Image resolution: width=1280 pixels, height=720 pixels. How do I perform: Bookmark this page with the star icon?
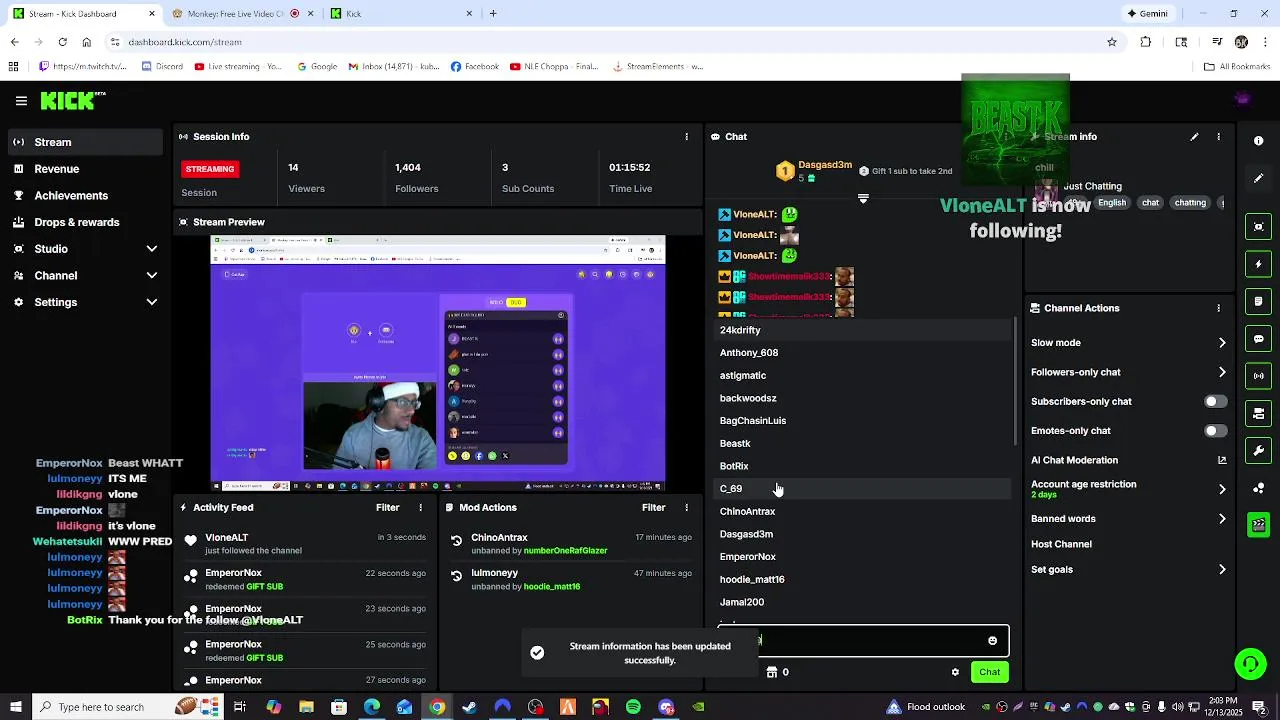[1111, 42]
